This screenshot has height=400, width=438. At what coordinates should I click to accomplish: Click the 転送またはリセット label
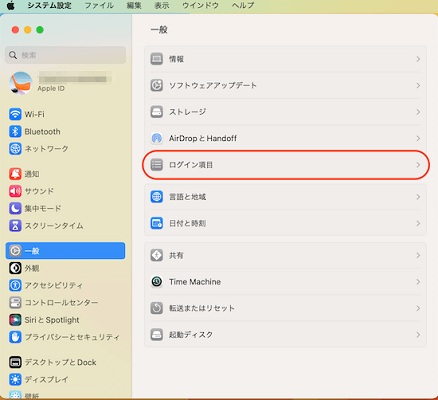point(202,308)
